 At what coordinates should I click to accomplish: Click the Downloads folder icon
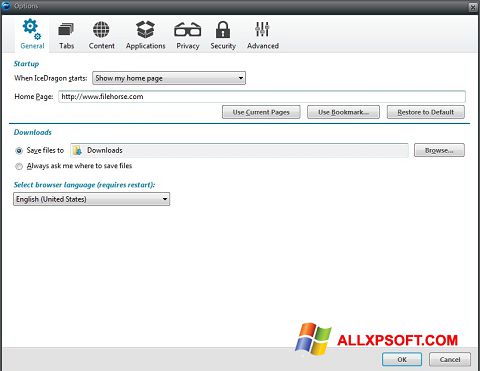77,150
